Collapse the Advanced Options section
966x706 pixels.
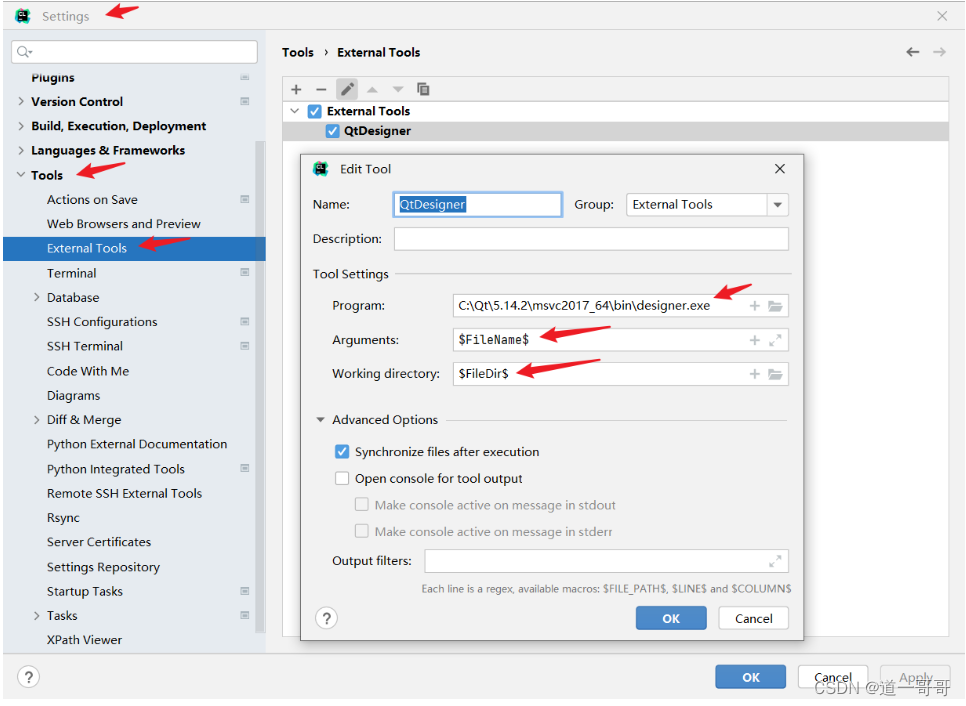pyautogui.click(x=321, y=420)
